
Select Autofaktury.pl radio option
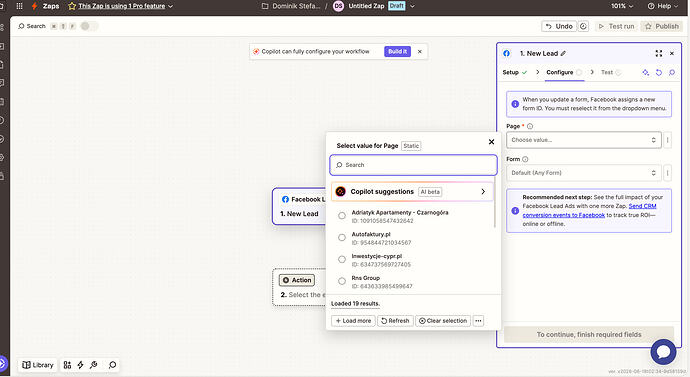342,238
